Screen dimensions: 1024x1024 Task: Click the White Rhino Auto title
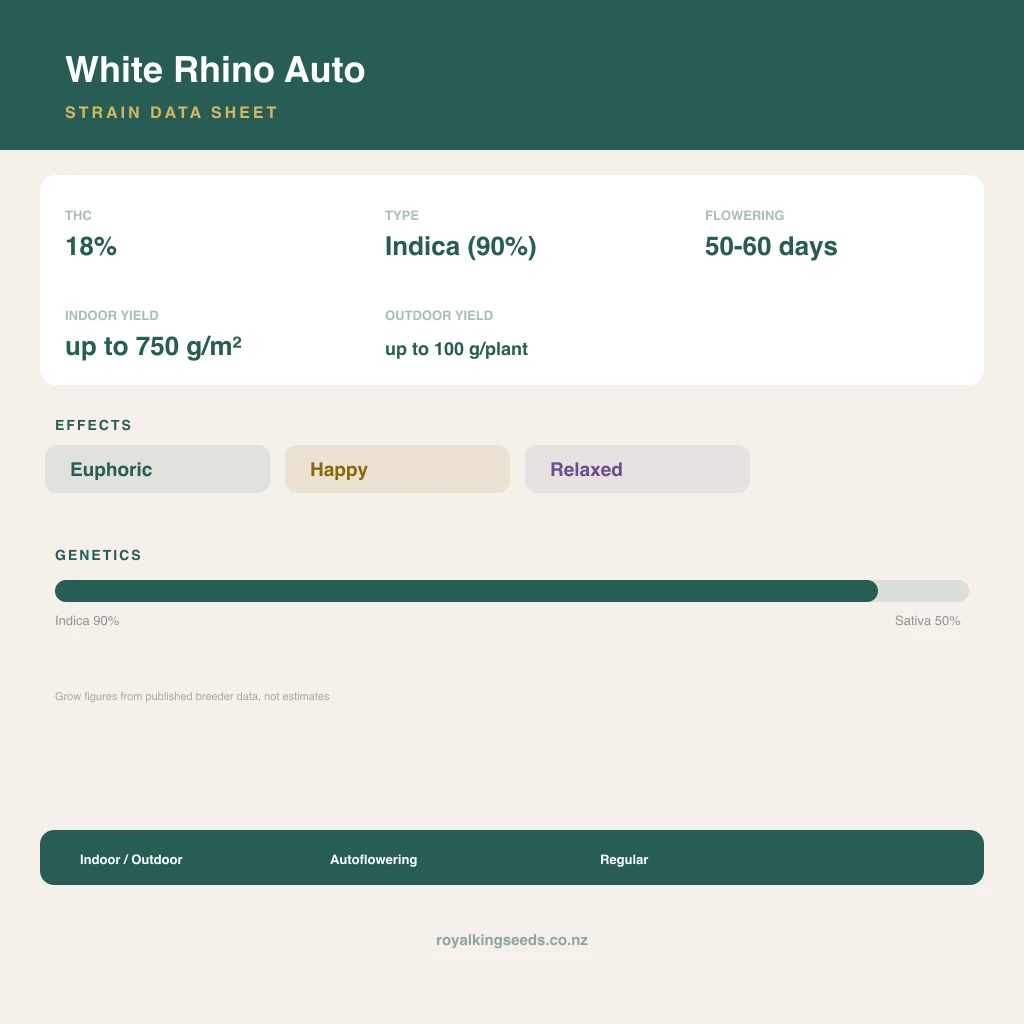point(215,69)
